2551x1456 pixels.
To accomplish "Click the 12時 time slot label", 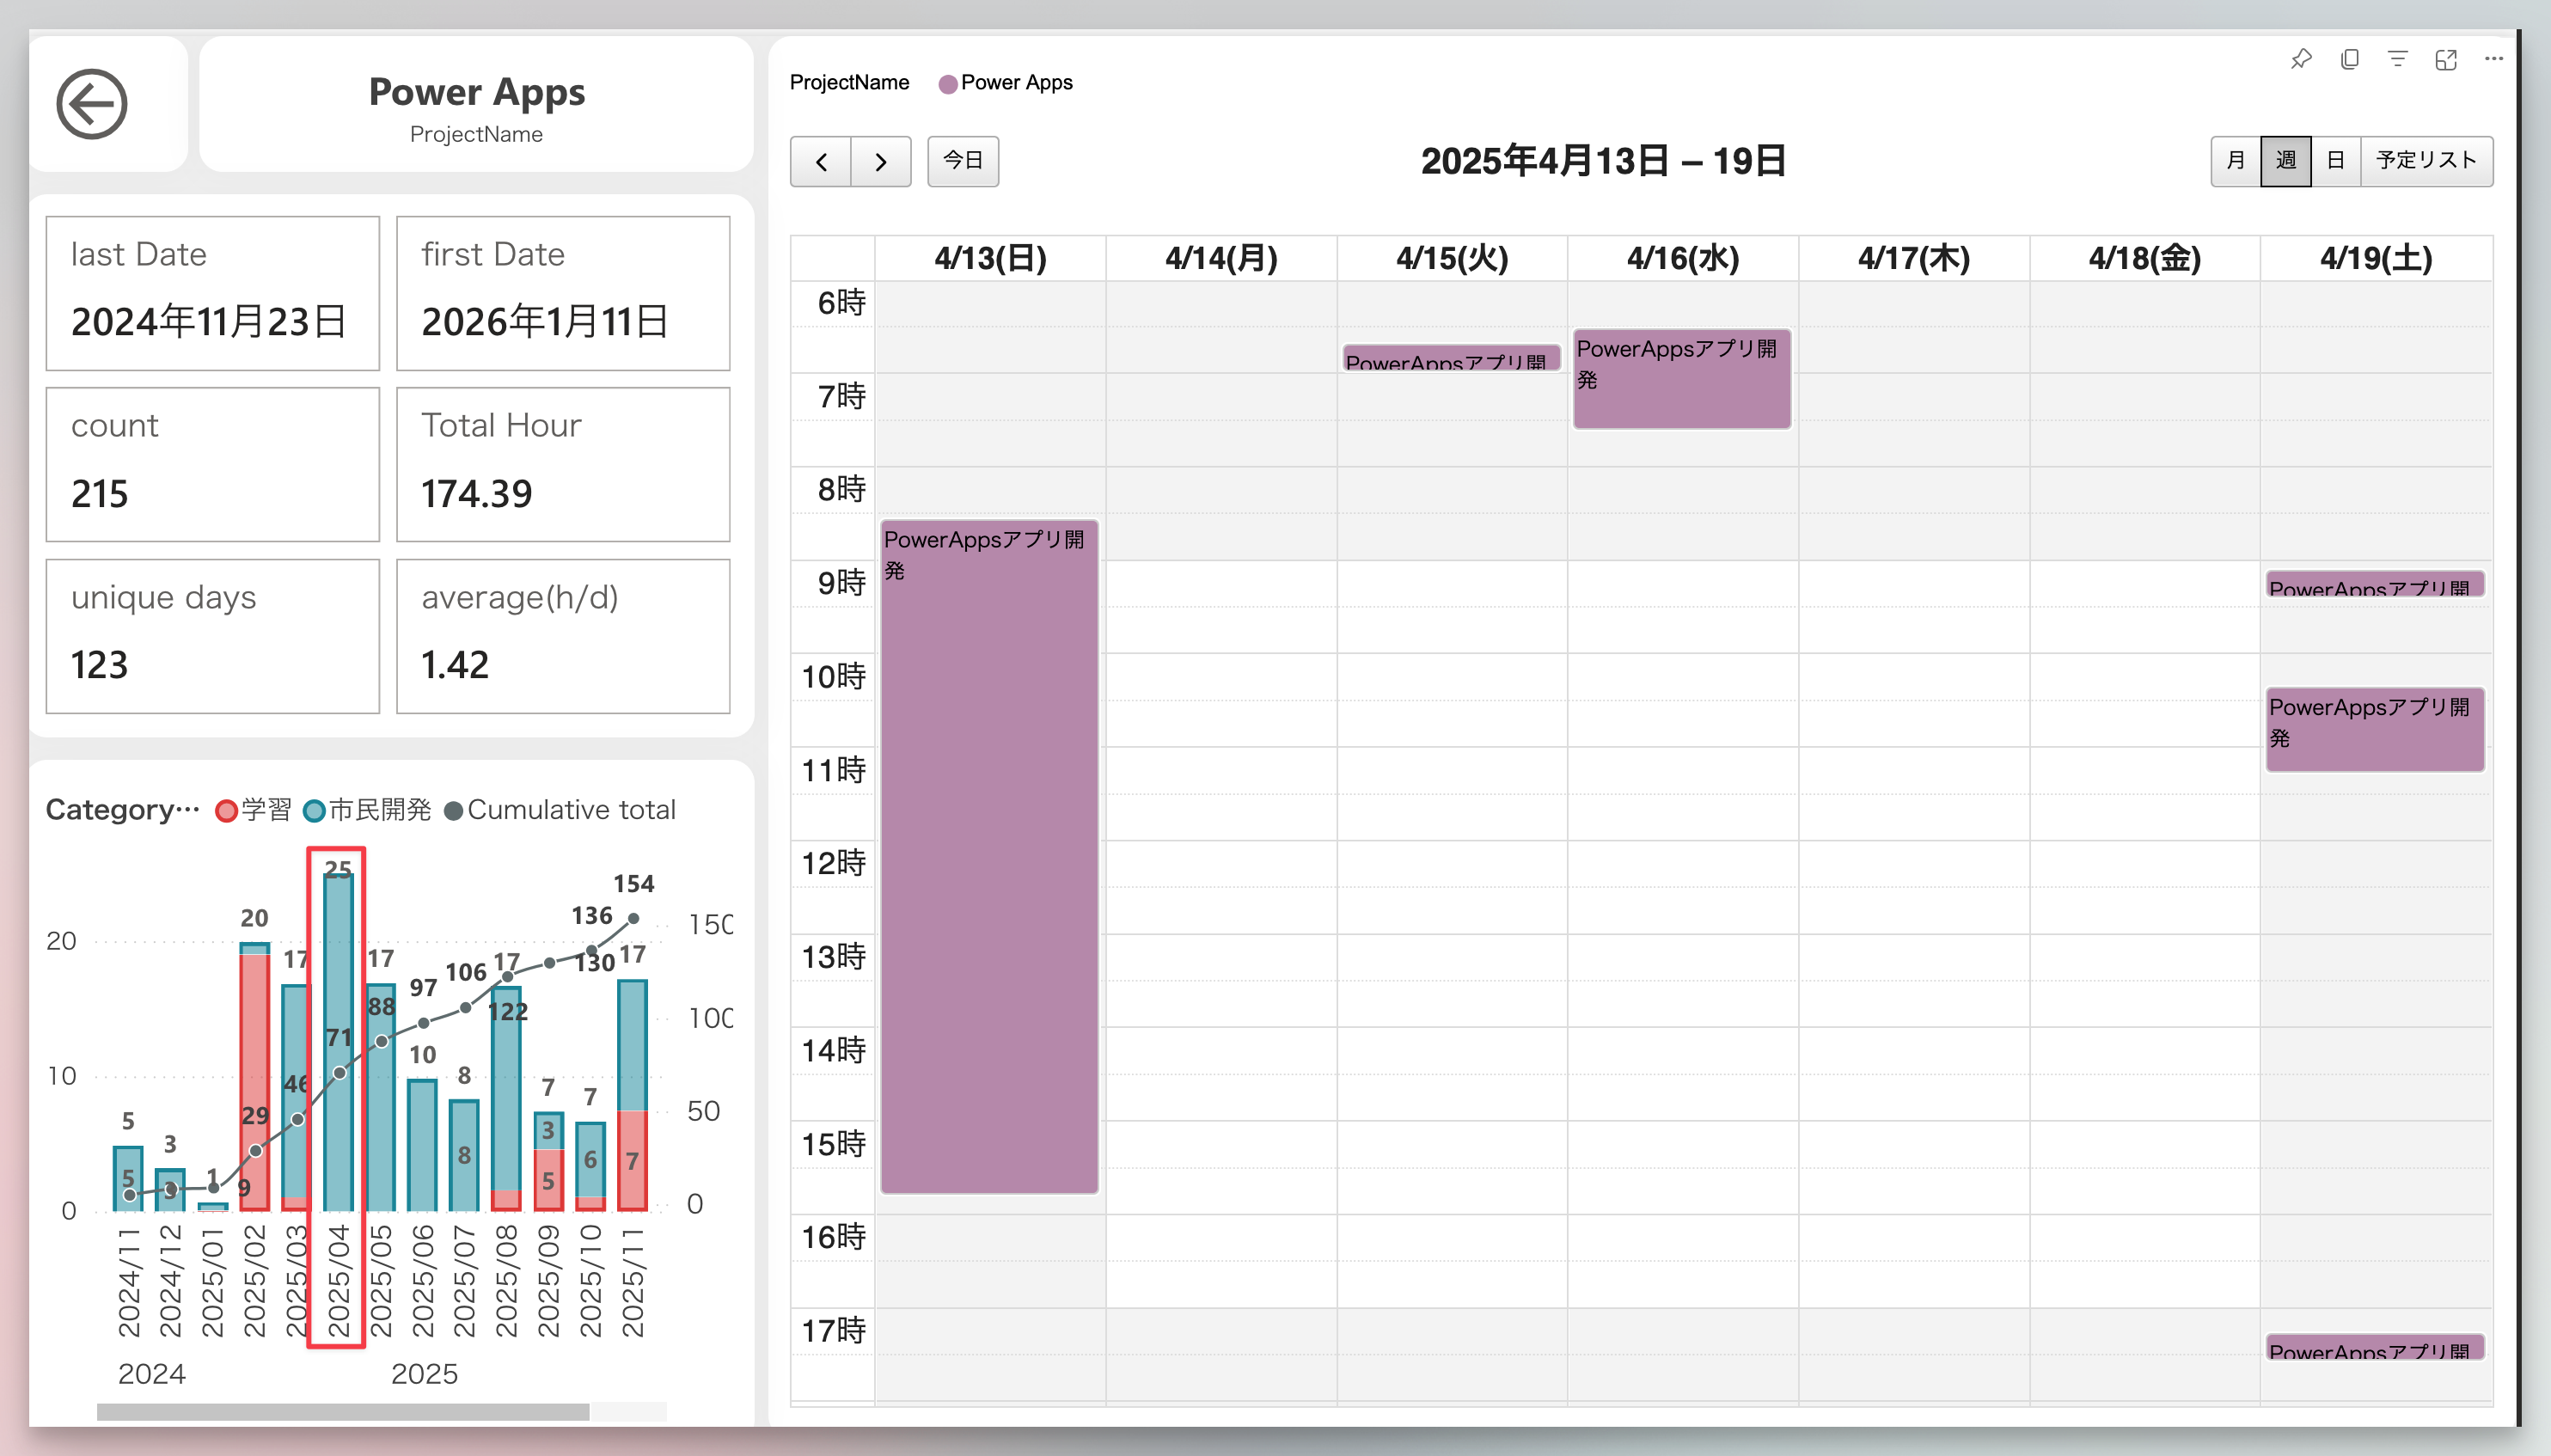I will (833, 863).
